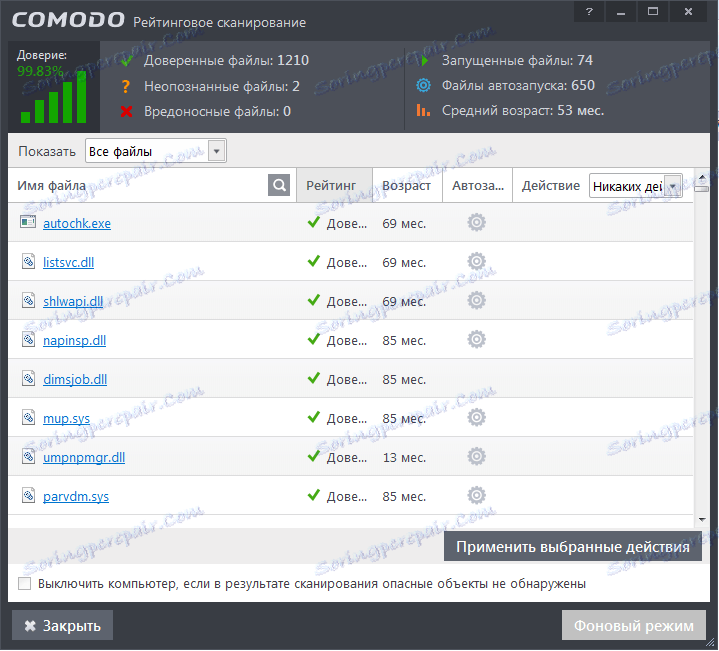Sort by the 'Возраст' column header
The height and width of the screenshot is (651, 719).
(x=407, y=185)
